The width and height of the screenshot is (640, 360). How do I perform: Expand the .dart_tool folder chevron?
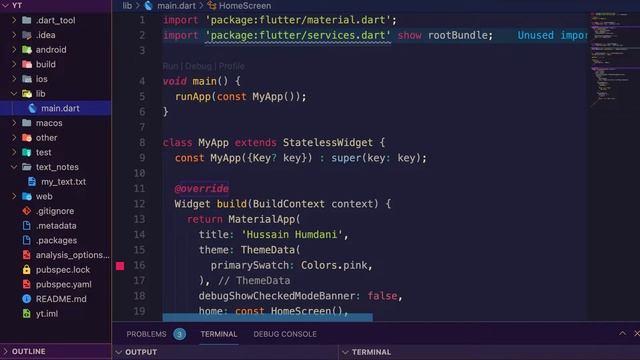(x=14, y=20)
